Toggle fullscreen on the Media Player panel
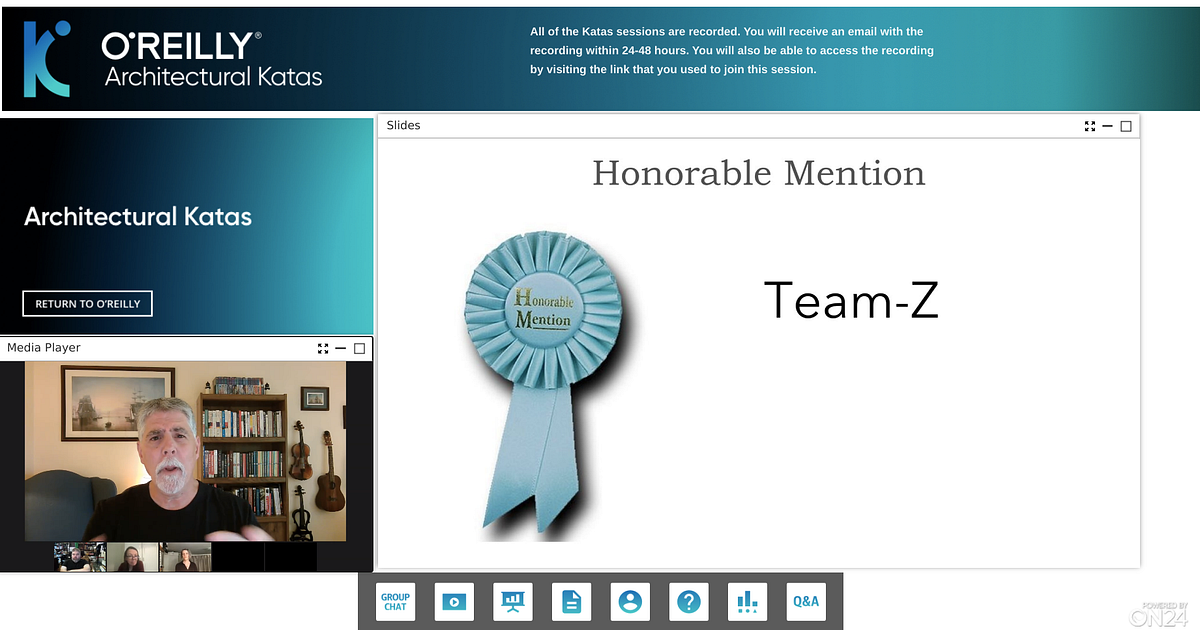This screenshot has width=1200, height=630. (x=322, y=348)
